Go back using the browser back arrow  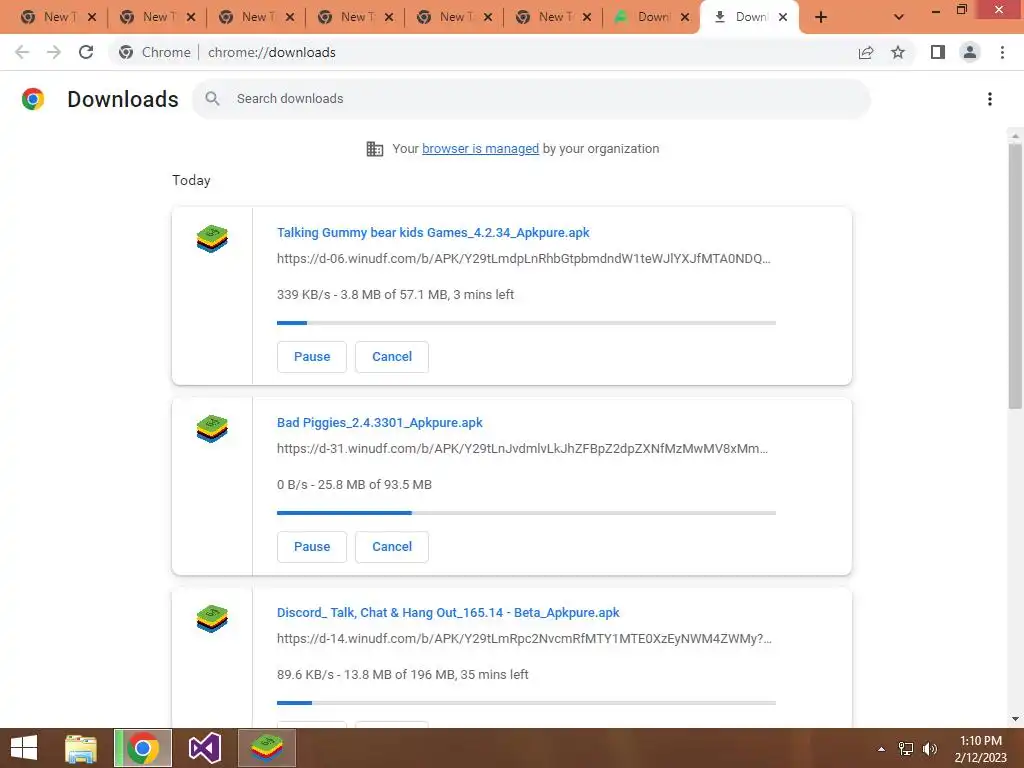click(x=22, y=52)
